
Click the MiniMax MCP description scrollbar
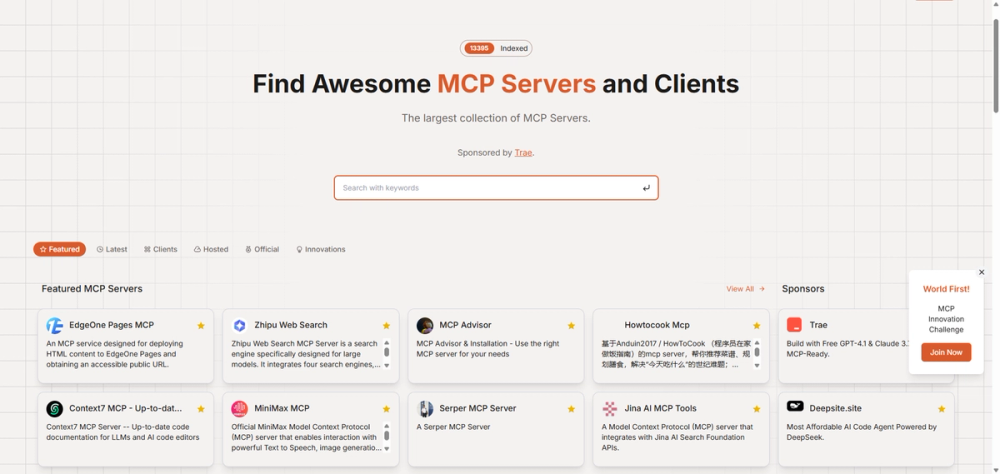click(x=386, y=438)
